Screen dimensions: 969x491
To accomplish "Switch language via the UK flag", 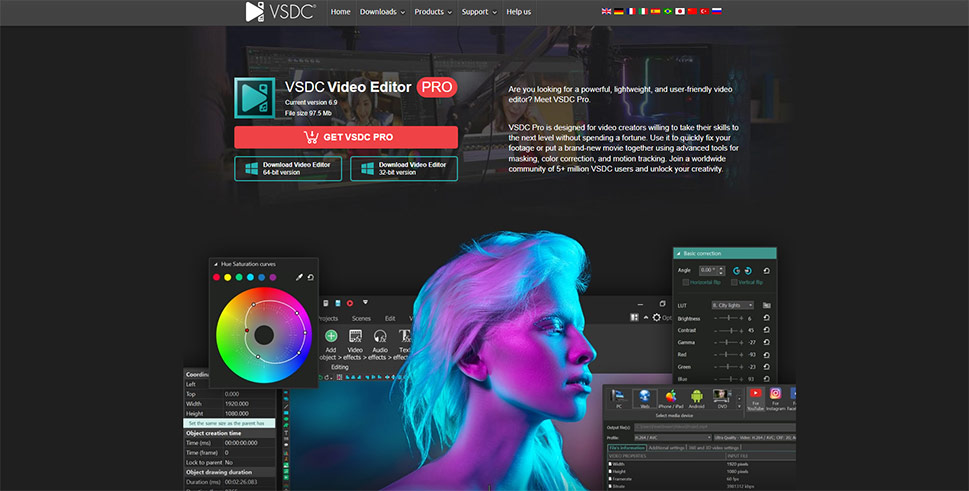I will tap(606, 11).
